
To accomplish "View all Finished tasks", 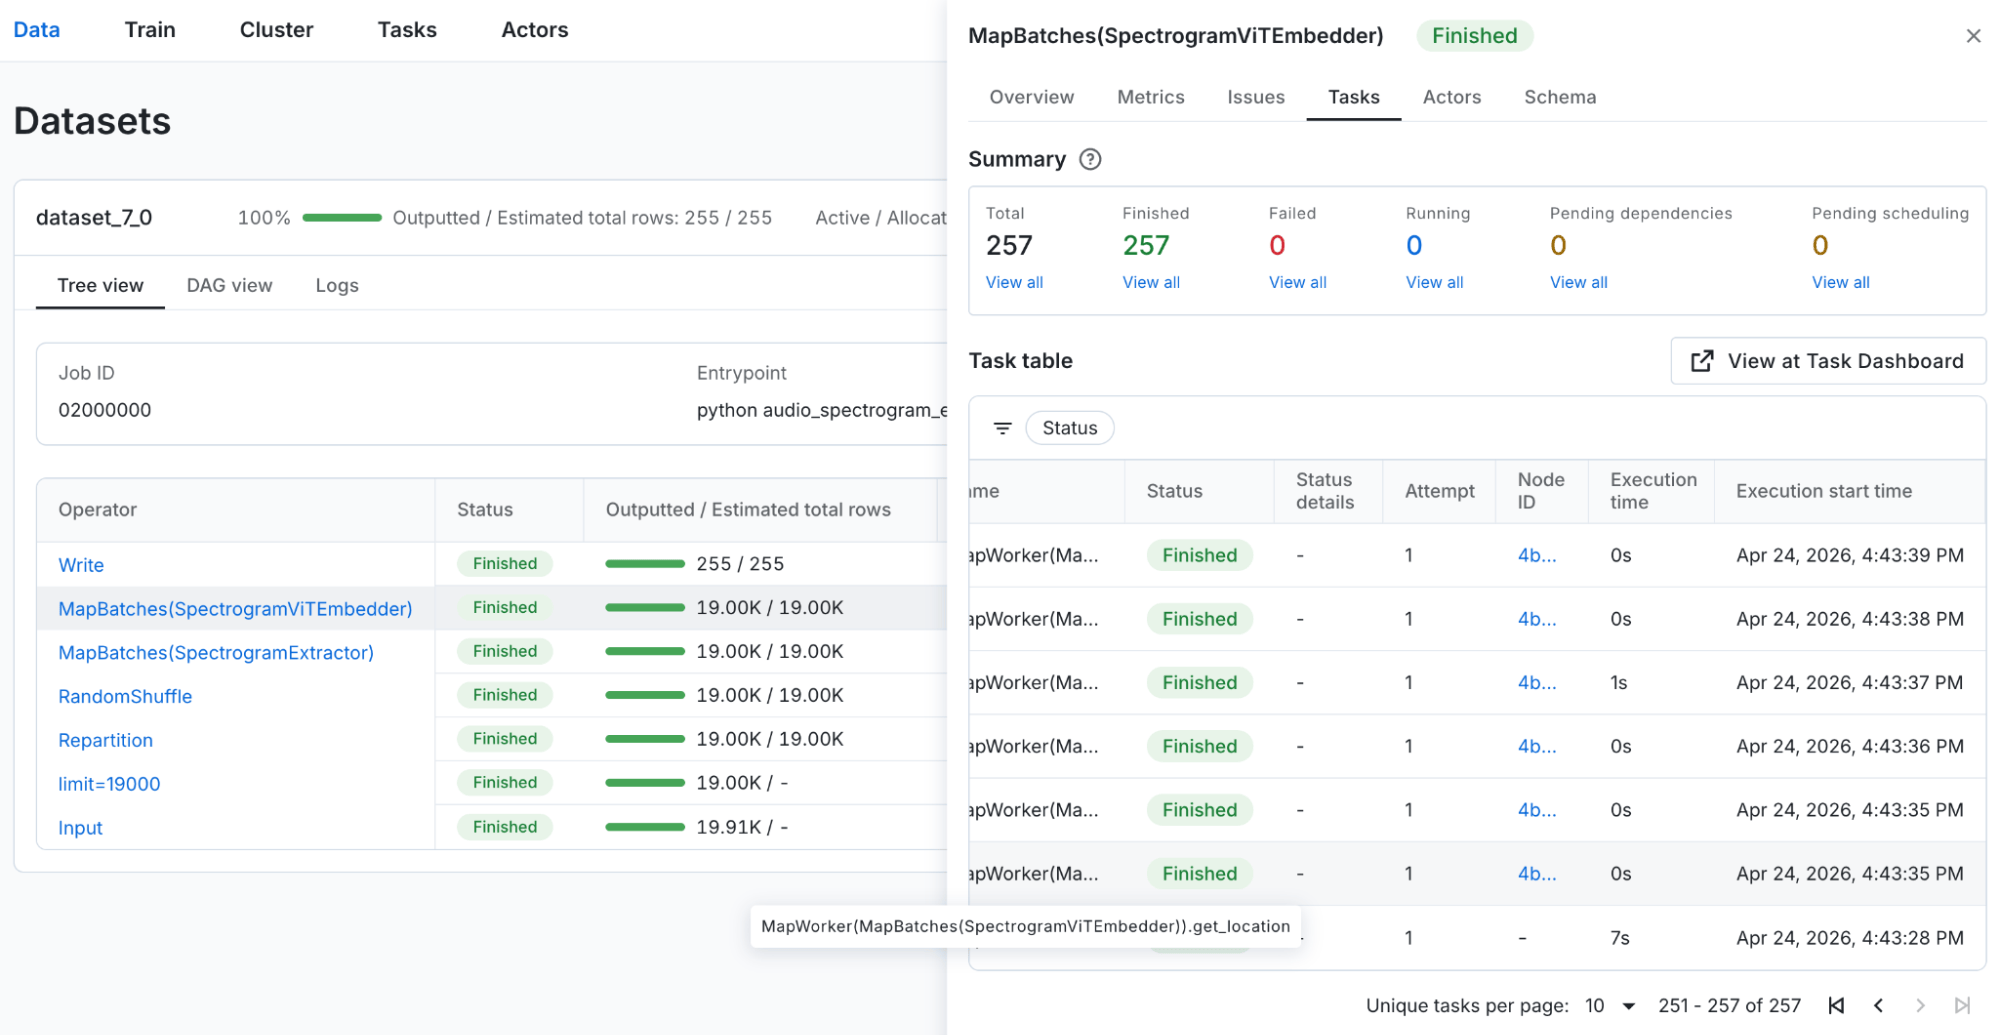I will (1151, 283).
